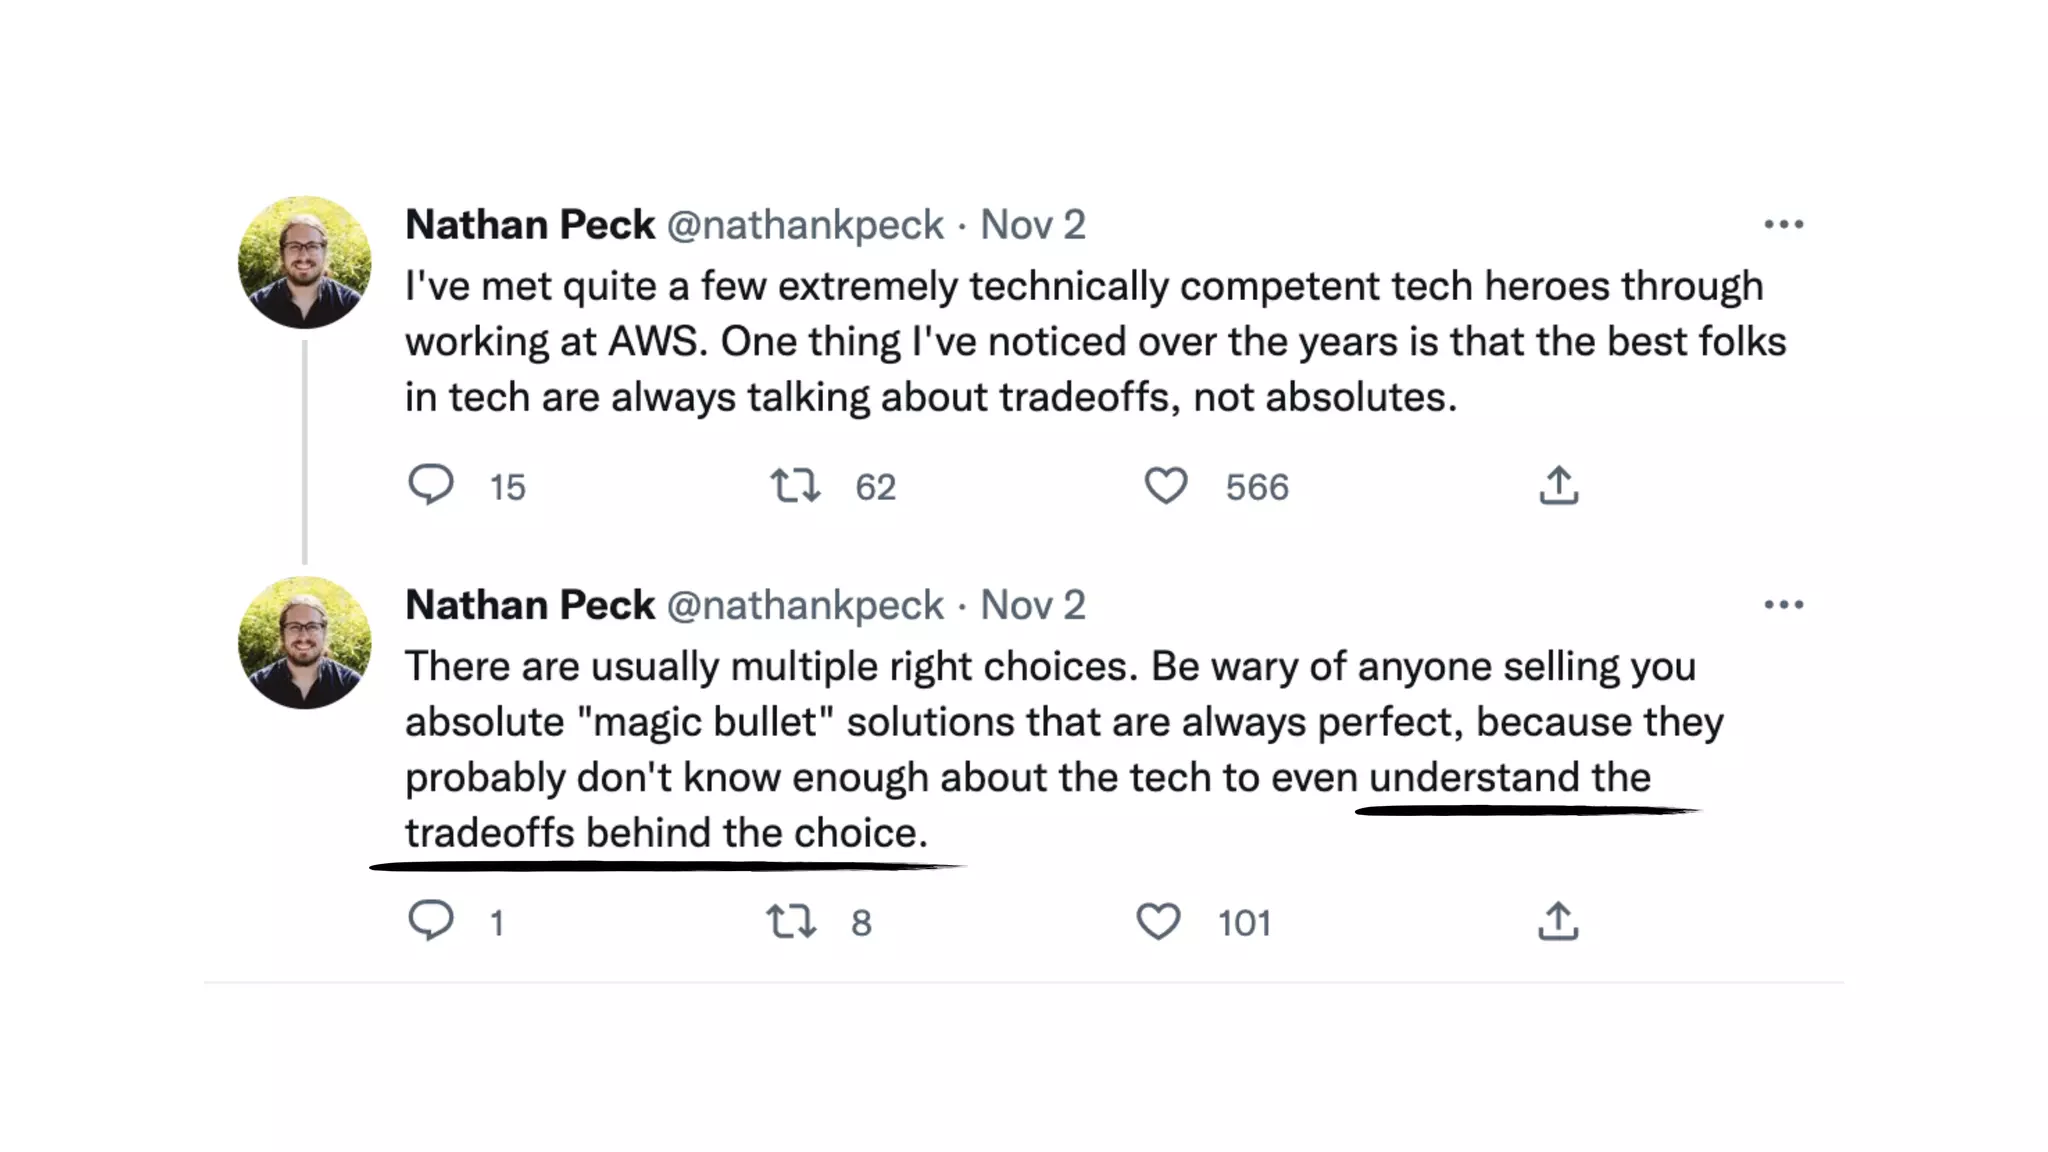The width and height of the screenshot is (2048, 1152).
Task: Open the Nov 2 timestamp on second tweet
Action: coord(1032,605)
